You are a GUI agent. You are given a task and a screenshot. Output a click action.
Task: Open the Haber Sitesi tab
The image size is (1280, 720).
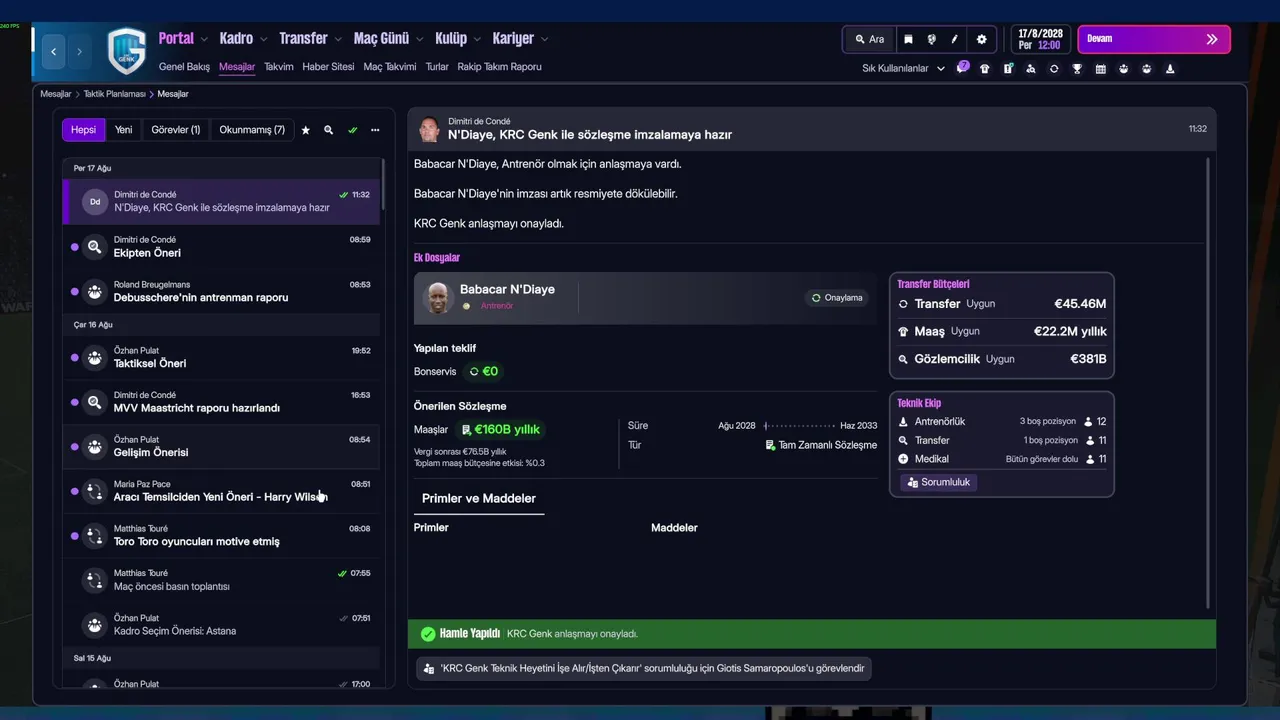coord(328,67)
